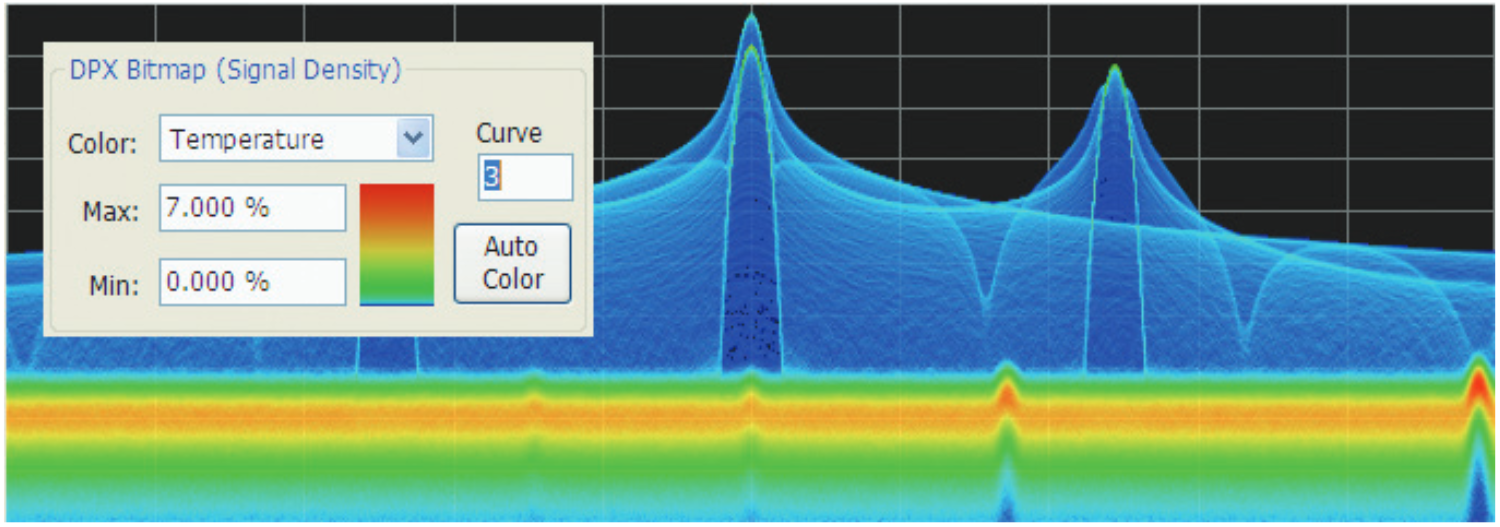Click the Max: label

pos(109,211)
